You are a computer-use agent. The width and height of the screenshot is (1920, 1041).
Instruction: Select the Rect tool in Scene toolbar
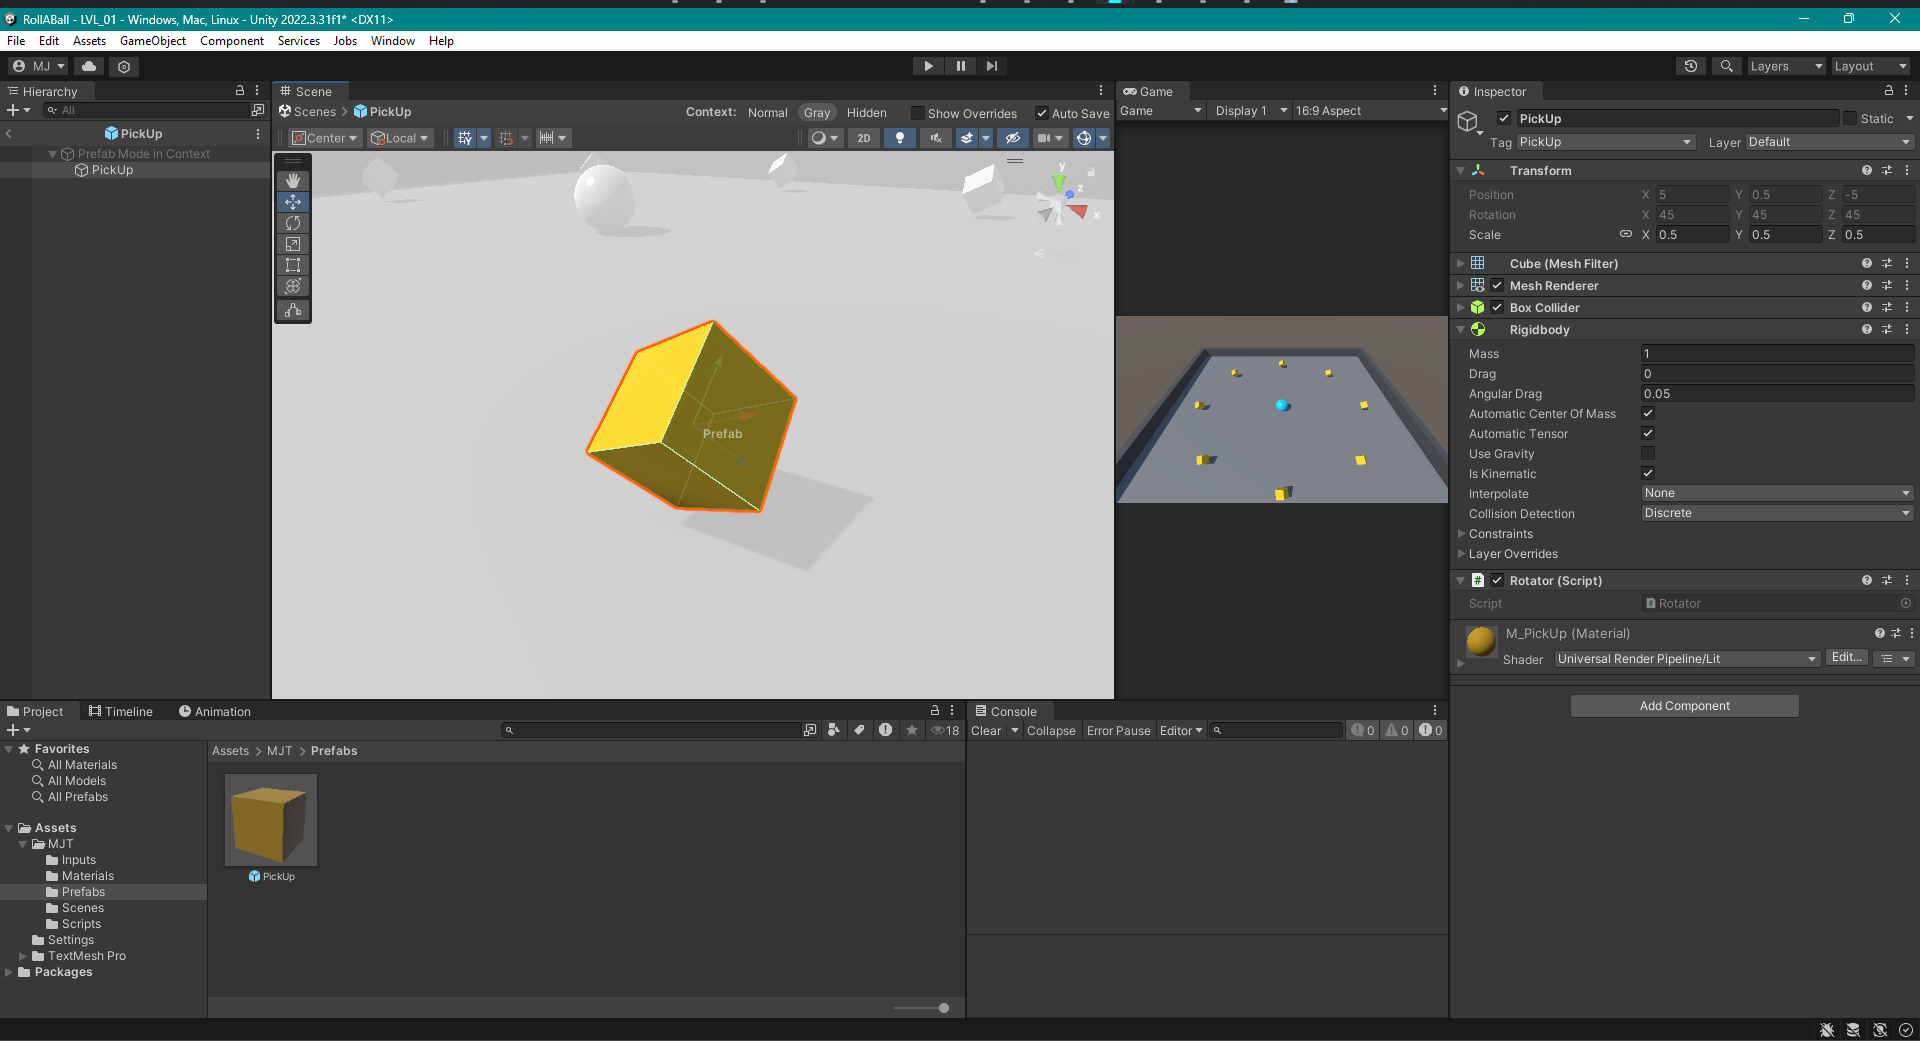(x=293, y=265)
